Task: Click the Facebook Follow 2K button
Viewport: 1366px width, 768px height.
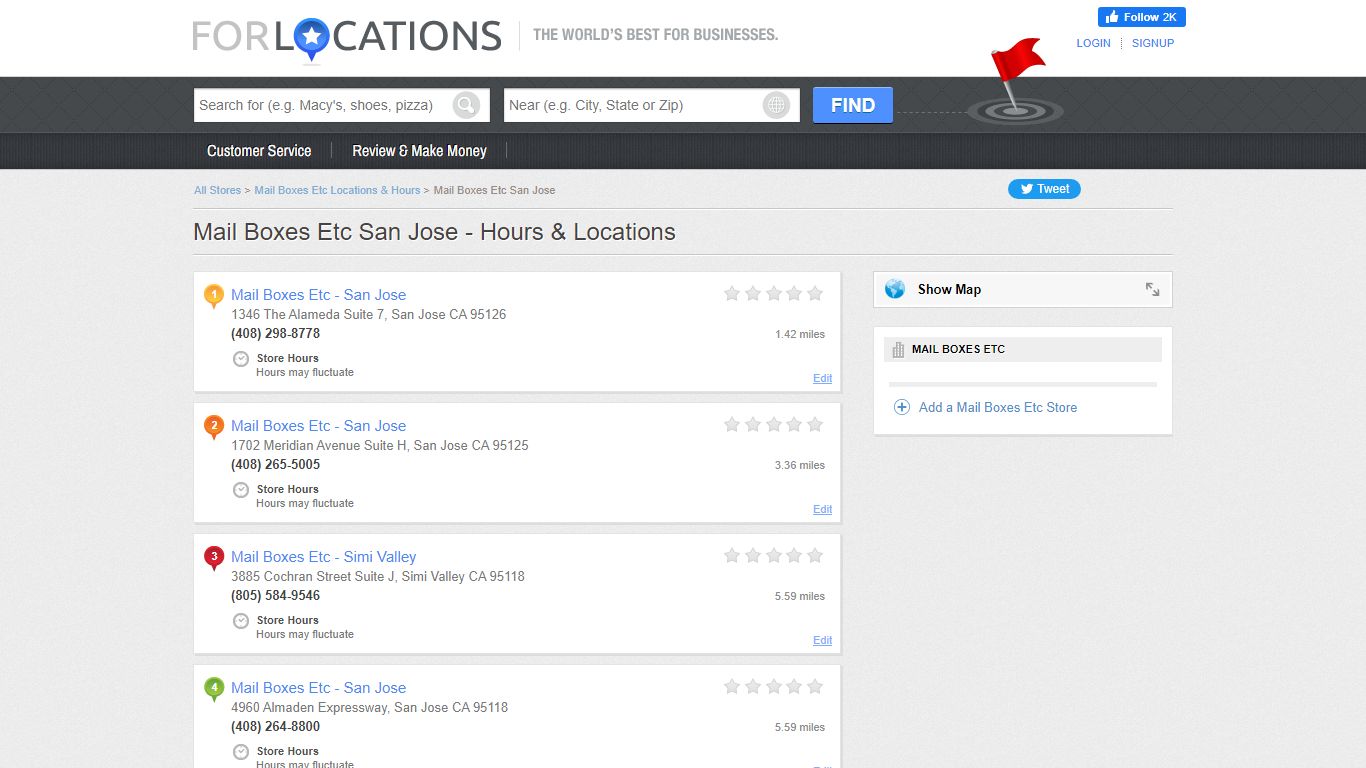Action: 1141,17
